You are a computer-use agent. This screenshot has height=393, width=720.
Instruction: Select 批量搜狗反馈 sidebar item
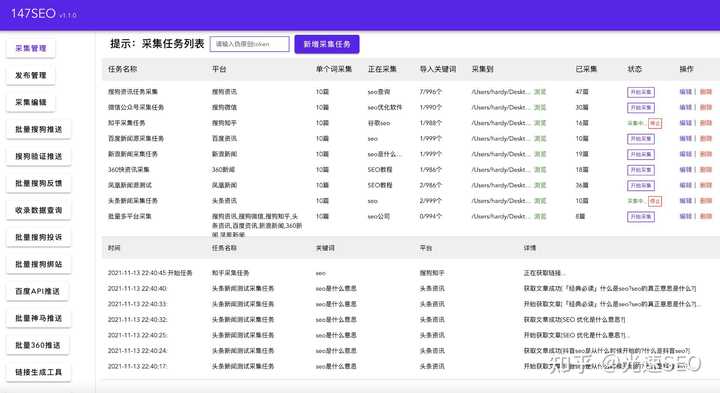[39, 183]
